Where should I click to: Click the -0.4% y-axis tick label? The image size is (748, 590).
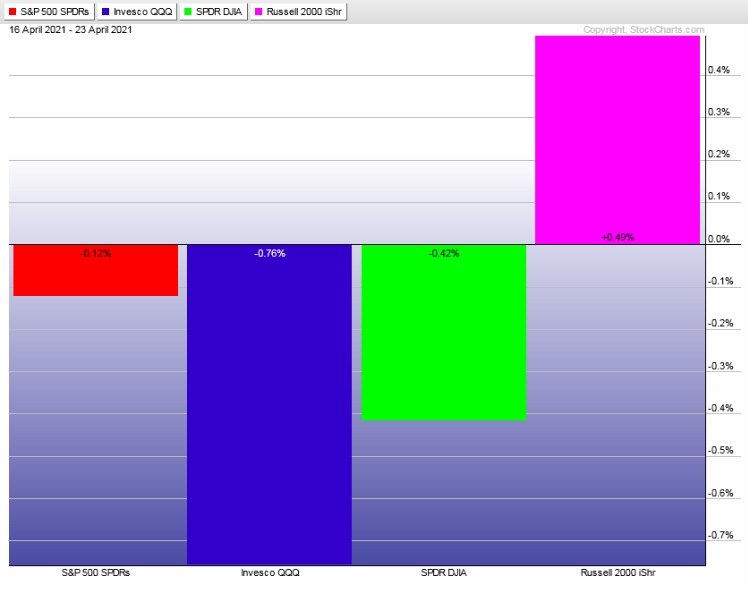(x=720, y=408)
